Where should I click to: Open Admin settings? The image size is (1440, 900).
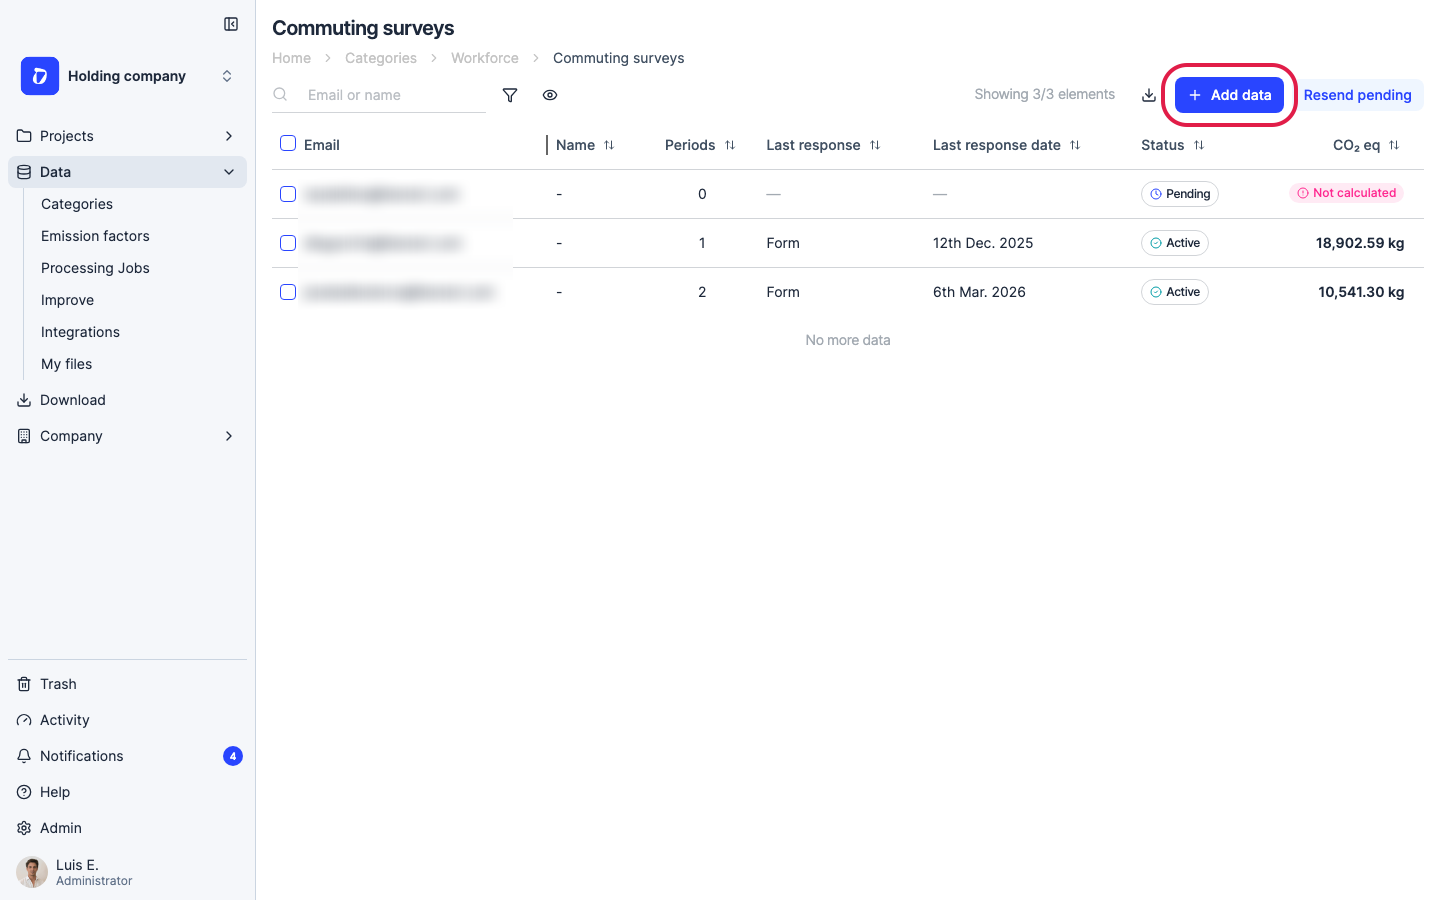tap(127, 828)
